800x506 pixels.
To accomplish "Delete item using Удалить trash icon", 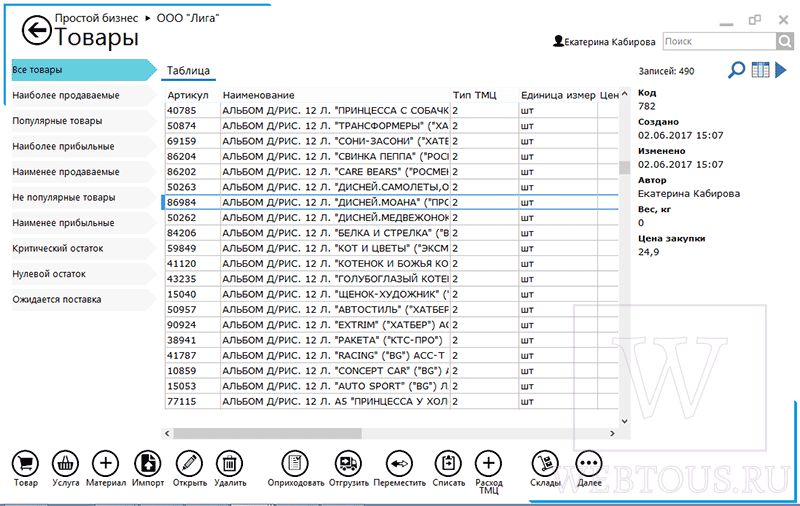I will 230,464.
